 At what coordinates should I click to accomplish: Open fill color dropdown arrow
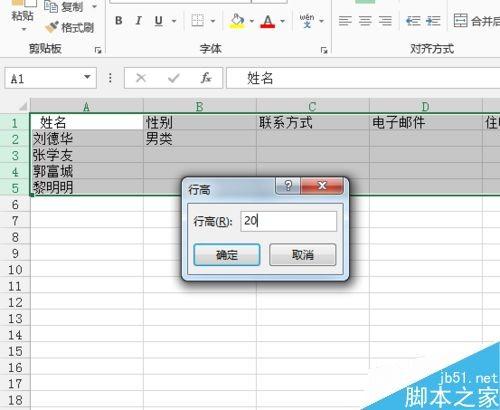point(252,21)
